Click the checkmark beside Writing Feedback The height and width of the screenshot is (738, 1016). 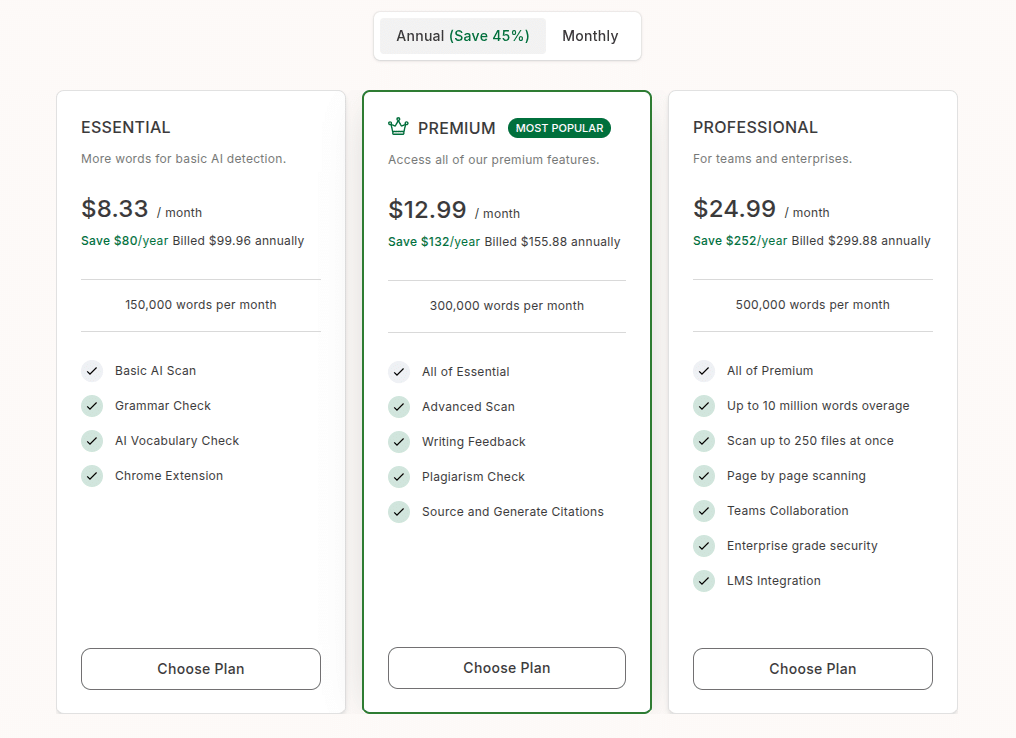tap(398, 441)
